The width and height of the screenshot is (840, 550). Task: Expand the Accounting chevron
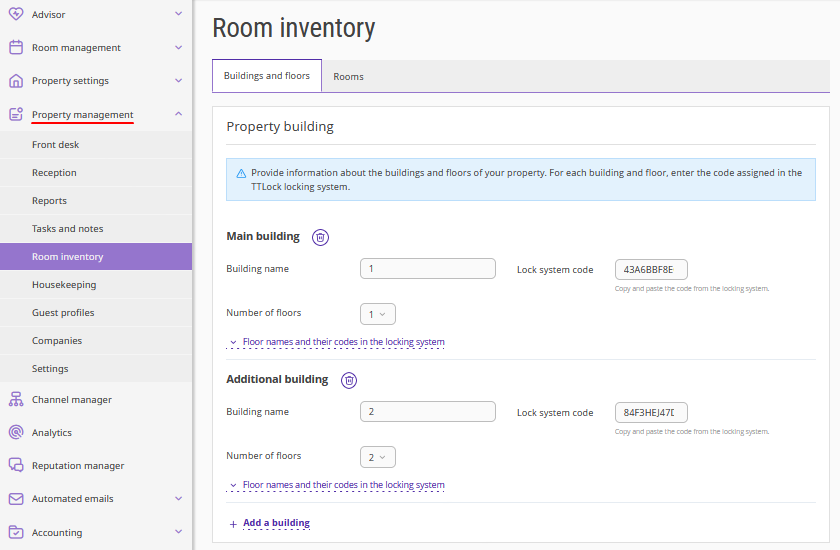179,532
